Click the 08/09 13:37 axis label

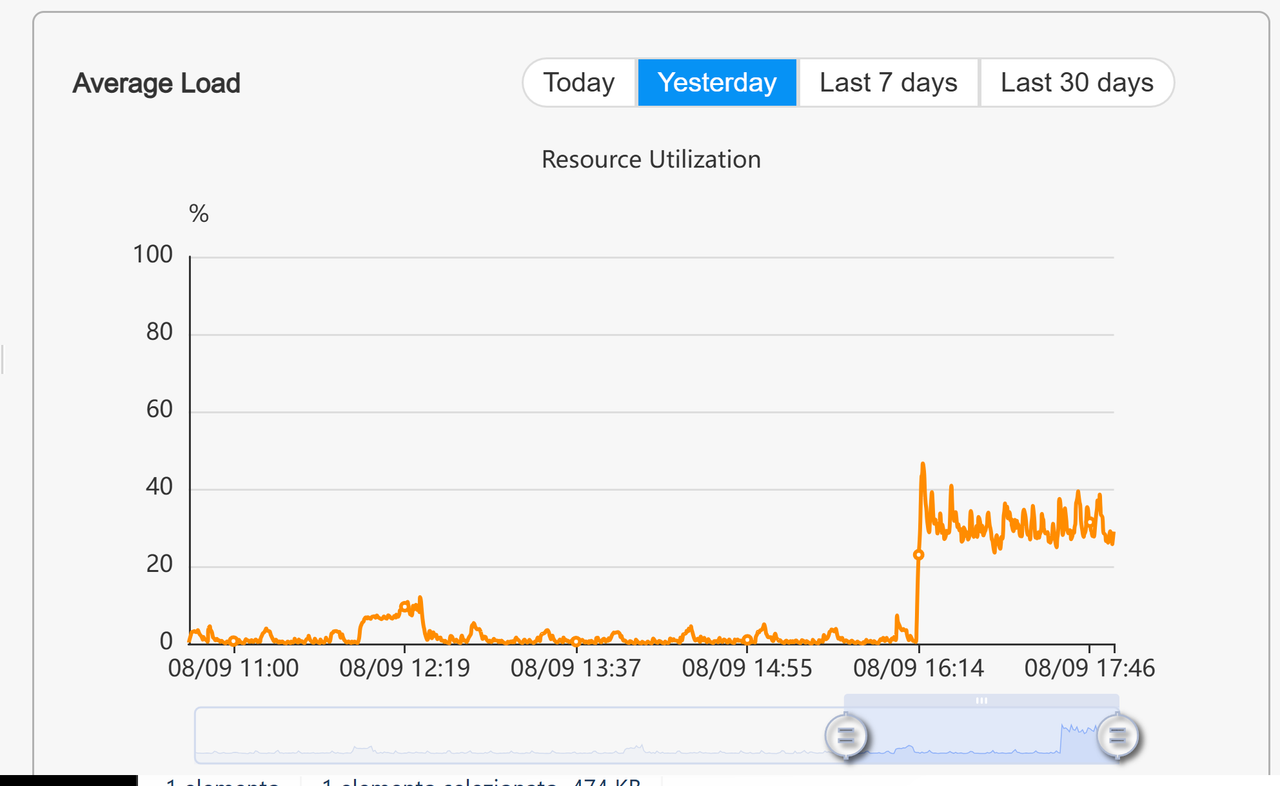[x=576, y=668]
